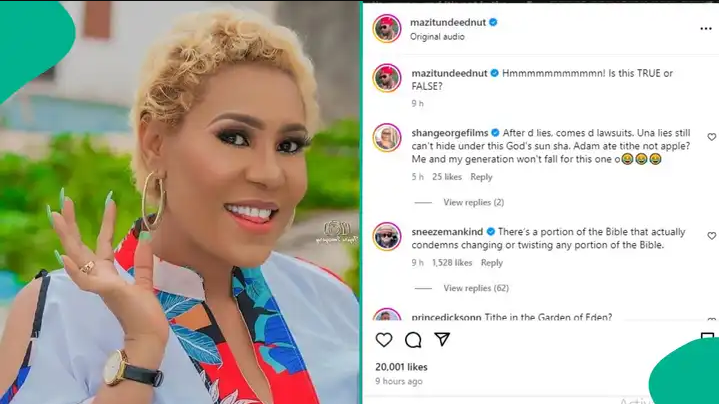Open the Original audio link
719x404 pixels.
coord(437,37)
